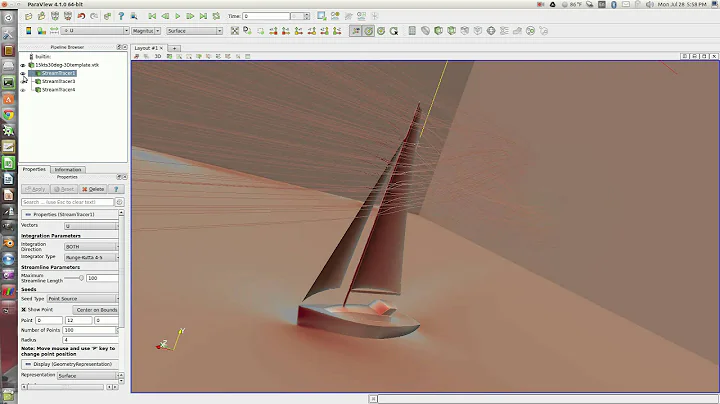Open the Integration Direction BOTH dropdown
Screen dimensions: 720x404
pyautogui.click(x=91, y=247)
